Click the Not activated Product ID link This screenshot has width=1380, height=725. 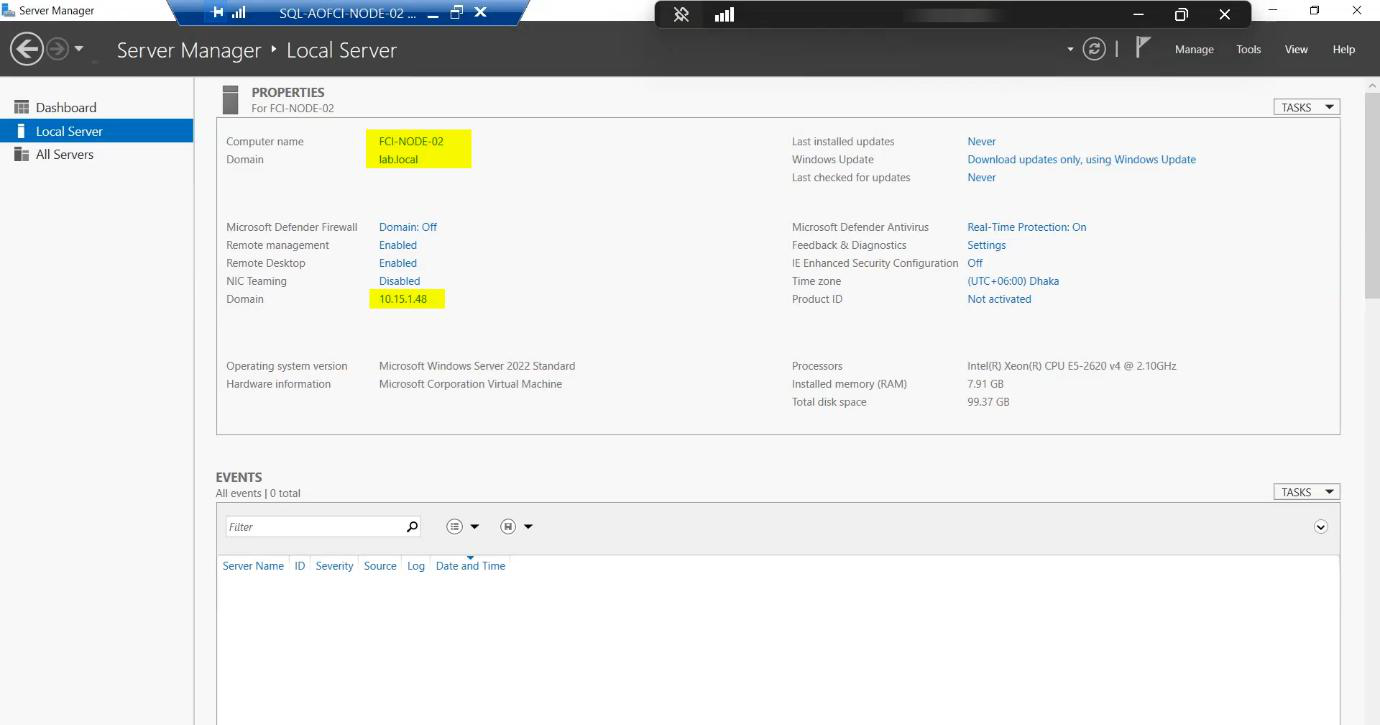[999, 299]
